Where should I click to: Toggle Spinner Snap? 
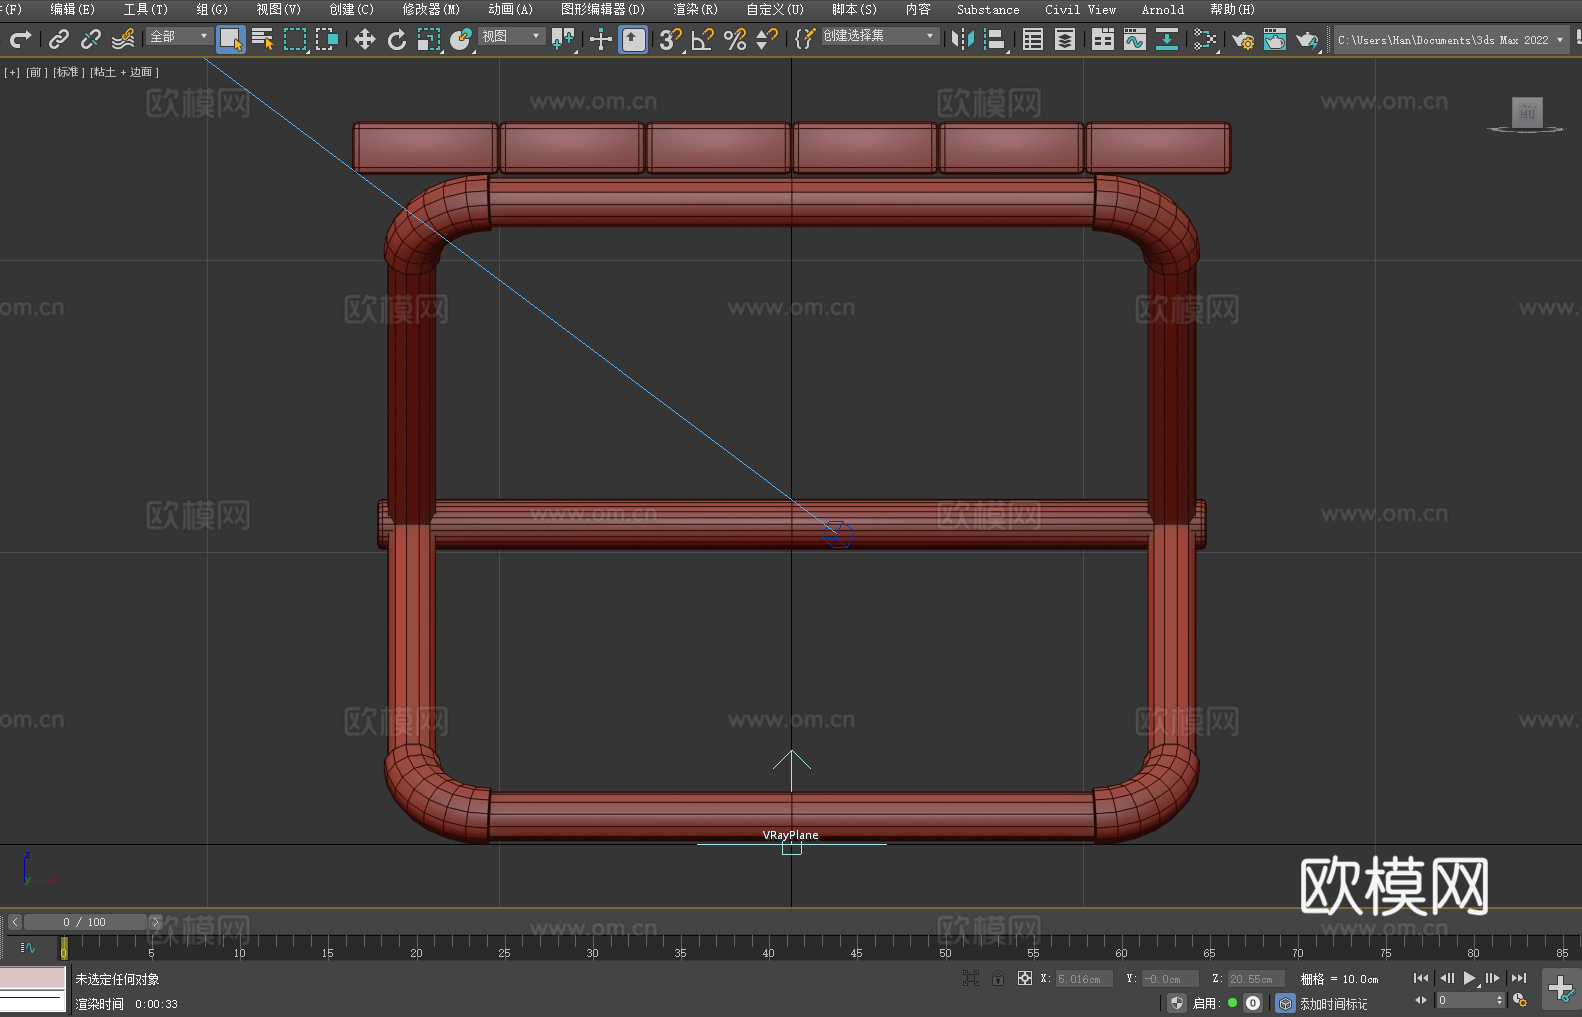pyautogui.click(x=767, y=39)
